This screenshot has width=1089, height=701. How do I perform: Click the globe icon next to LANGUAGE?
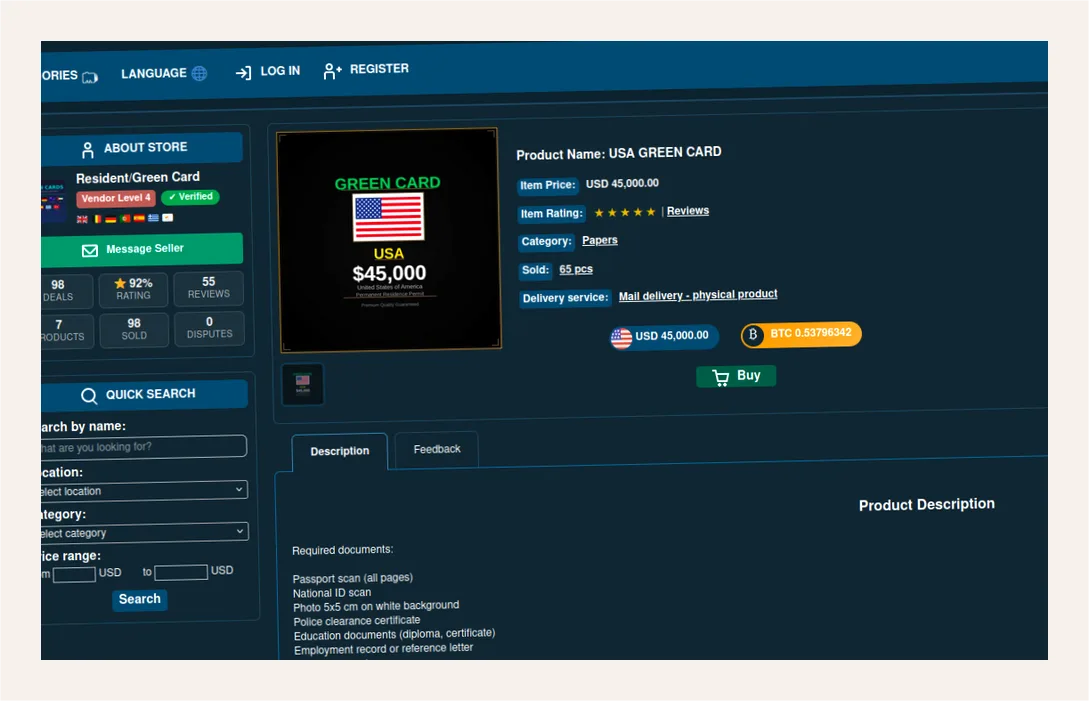[199, 73]
